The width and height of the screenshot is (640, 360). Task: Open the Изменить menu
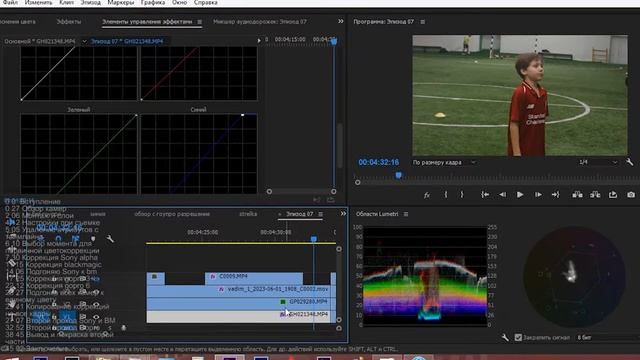[x=38, y=2]
